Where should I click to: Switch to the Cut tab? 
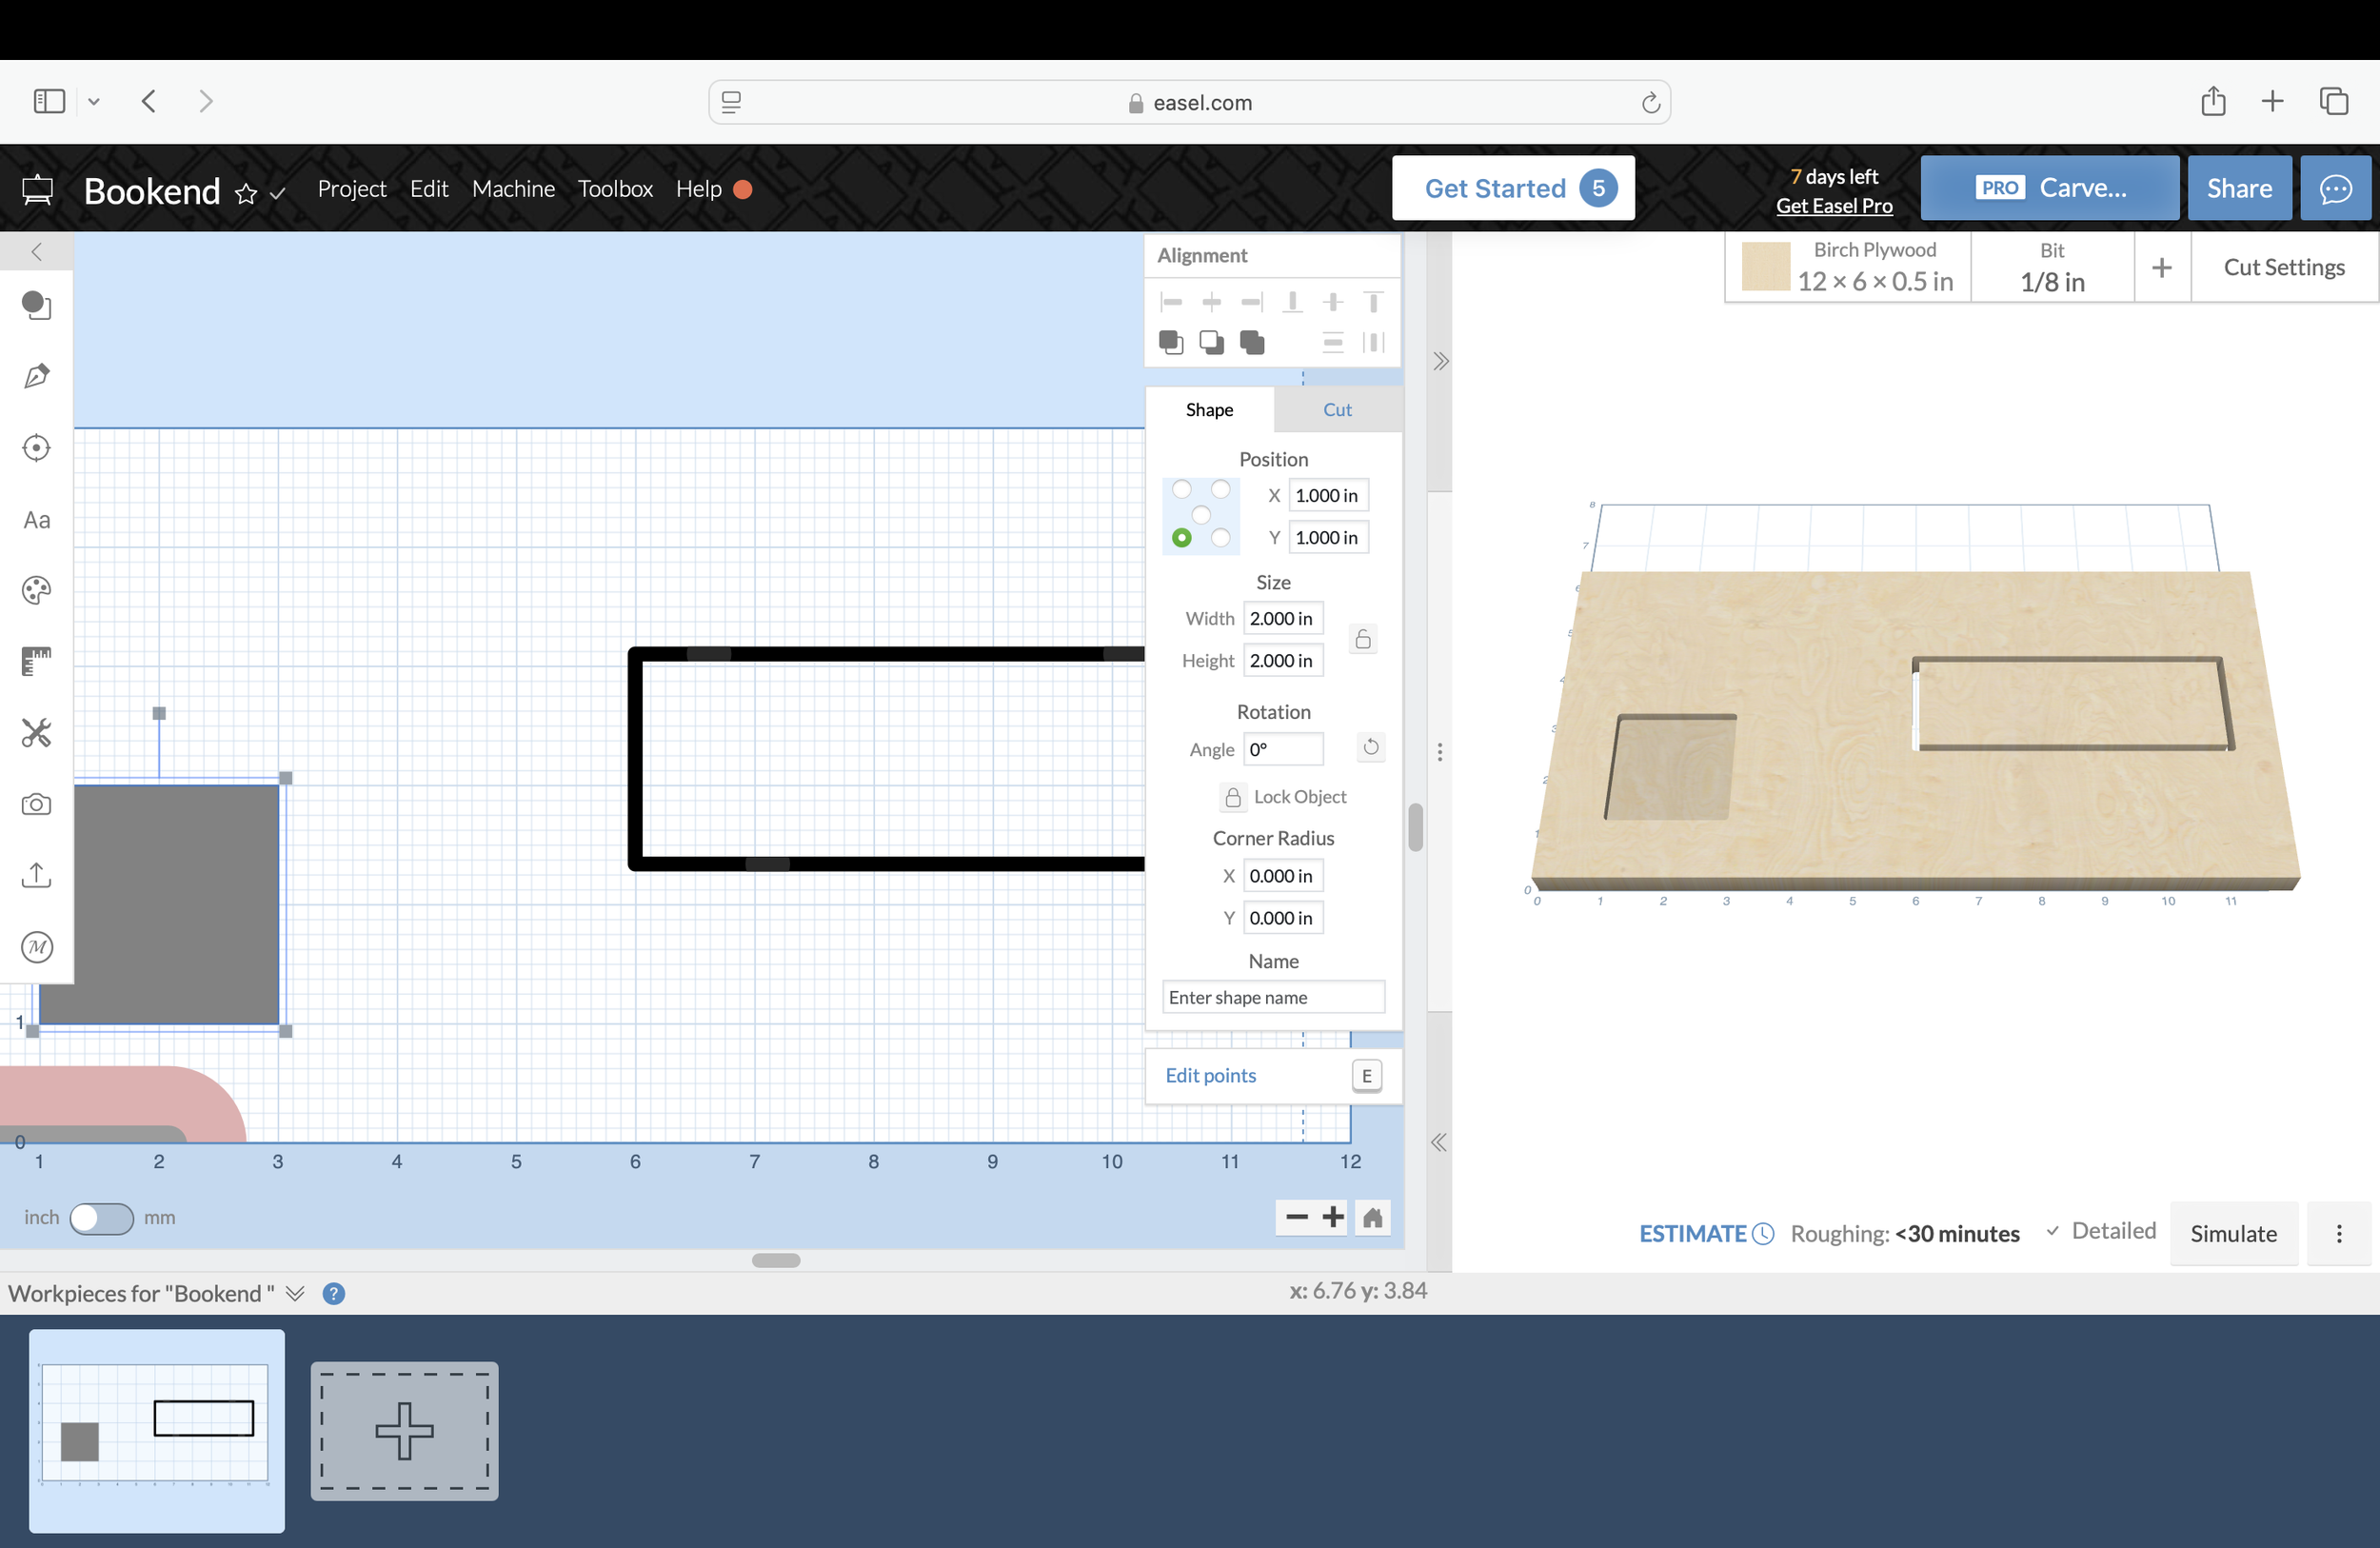(x=1337, y=410)
